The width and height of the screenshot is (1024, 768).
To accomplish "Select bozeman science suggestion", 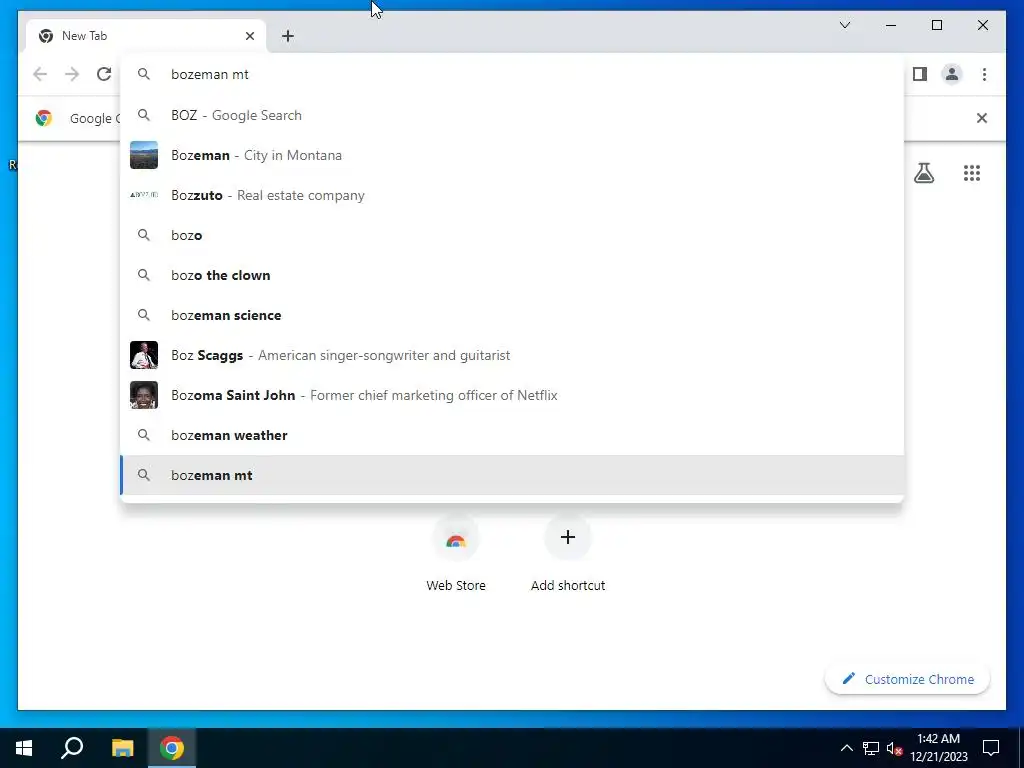I will click(x=512, y=315).
